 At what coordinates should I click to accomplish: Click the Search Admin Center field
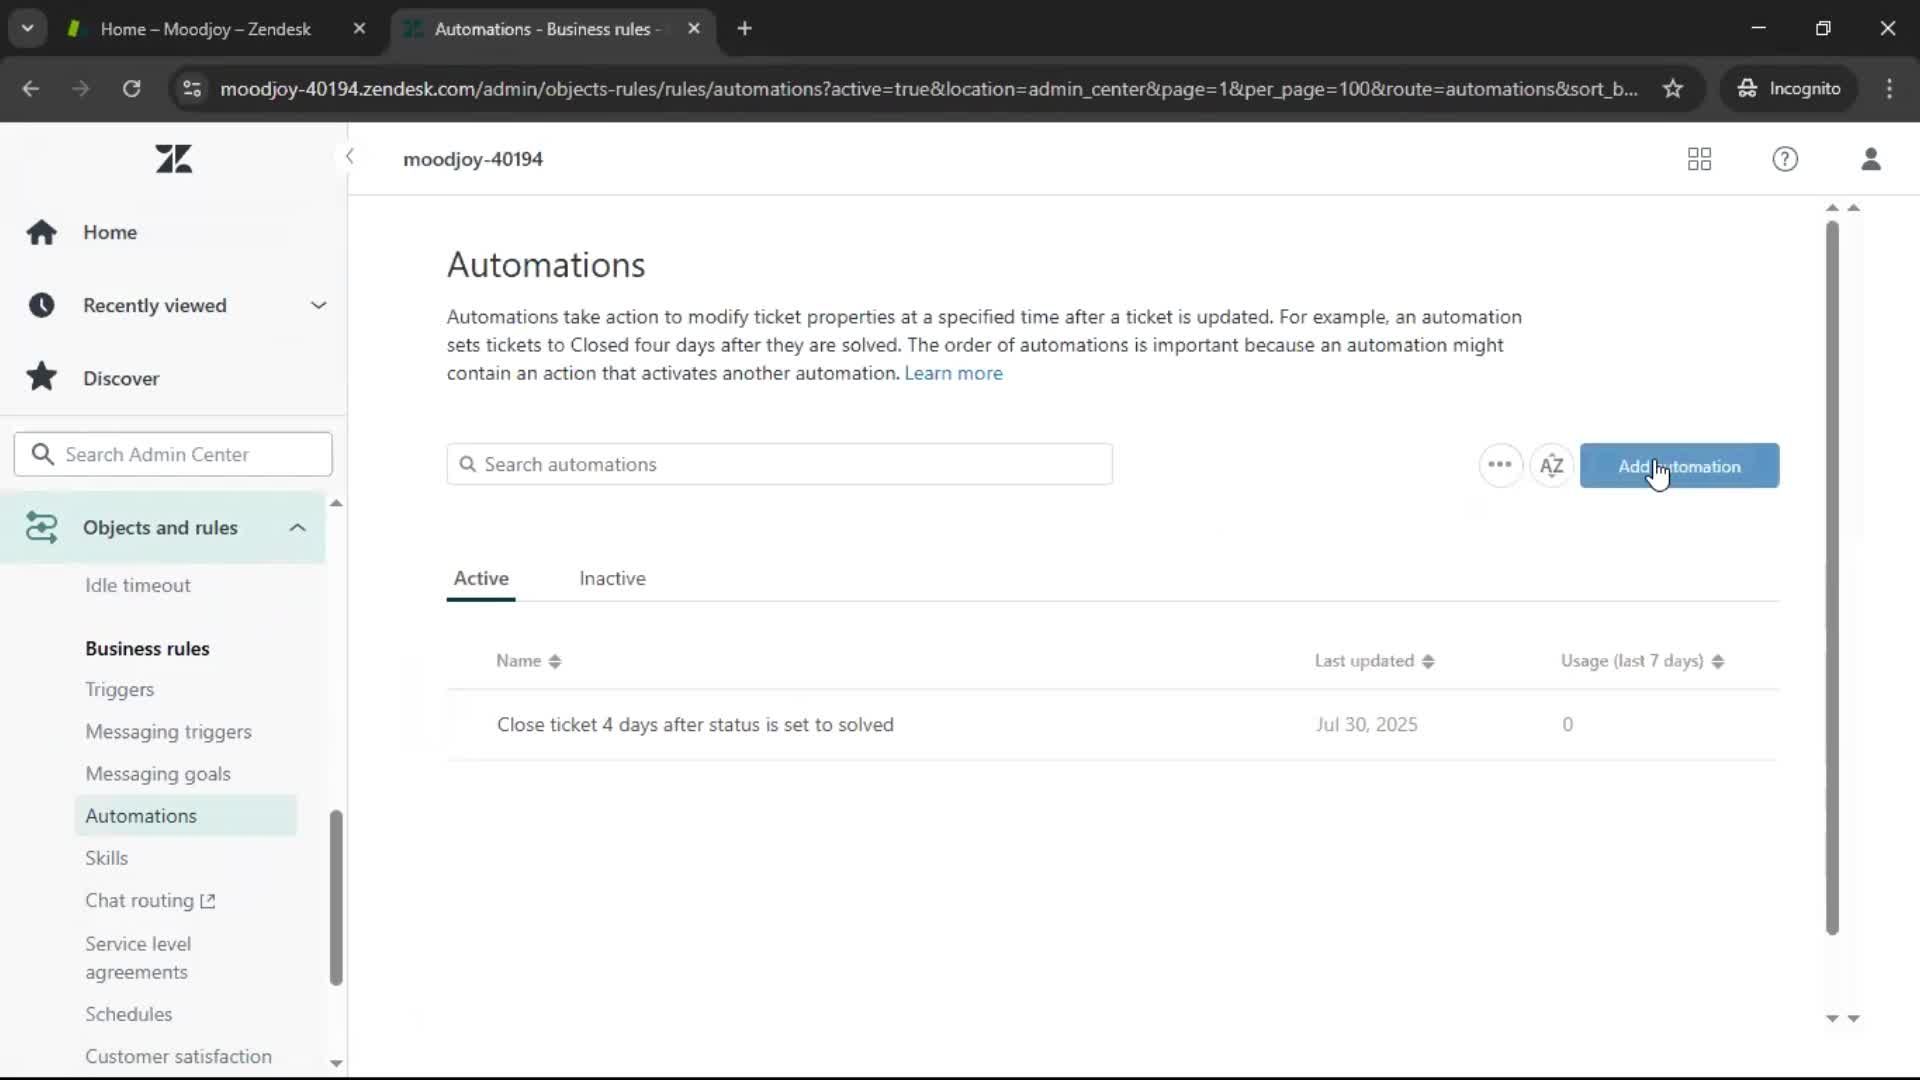point(173,454)
